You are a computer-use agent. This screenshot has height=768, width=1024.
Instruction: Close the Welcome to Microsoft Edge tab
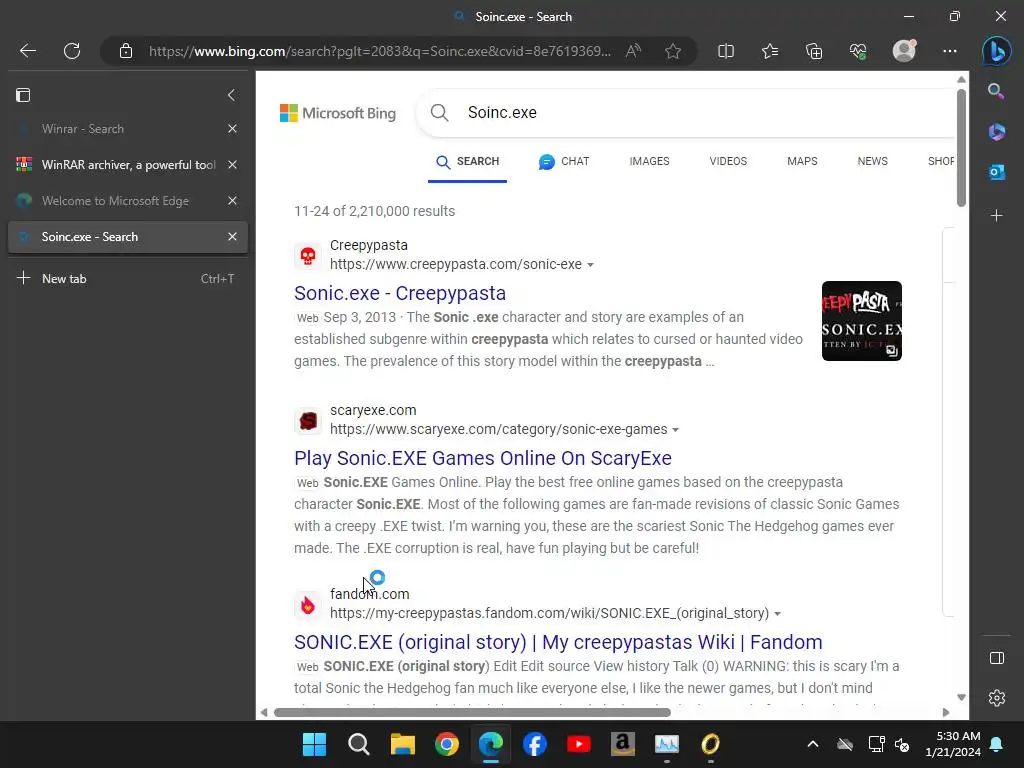tap(232, 200)
